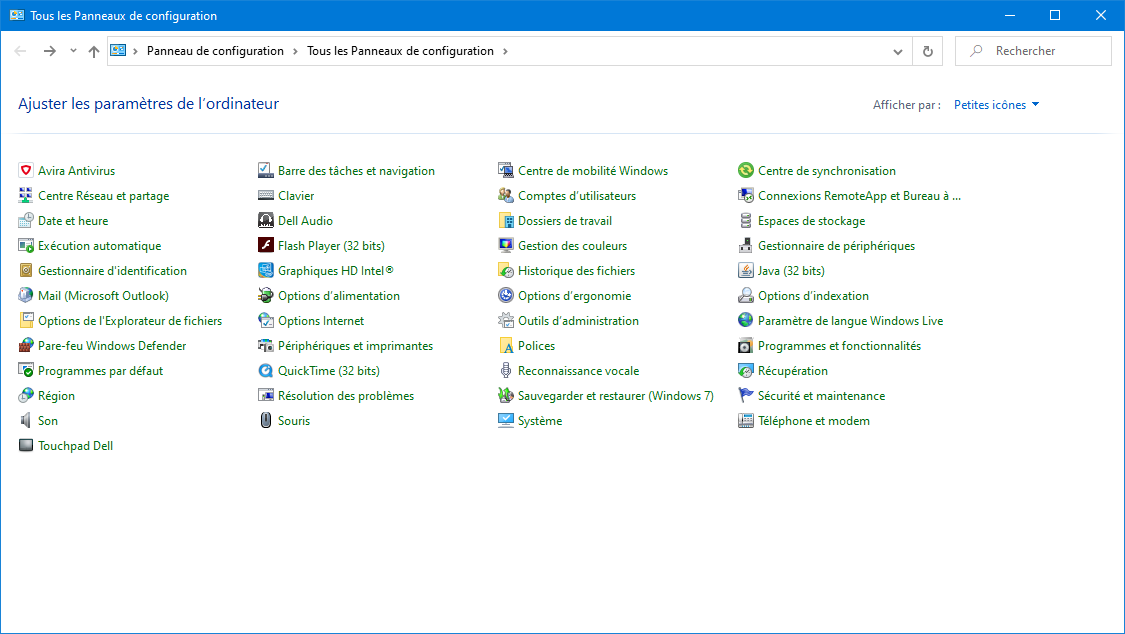The width and height of the screenshot is (1125, 634).
Task: Expand the chevron after Panneau de configuration
Action: tap(295, 51)
